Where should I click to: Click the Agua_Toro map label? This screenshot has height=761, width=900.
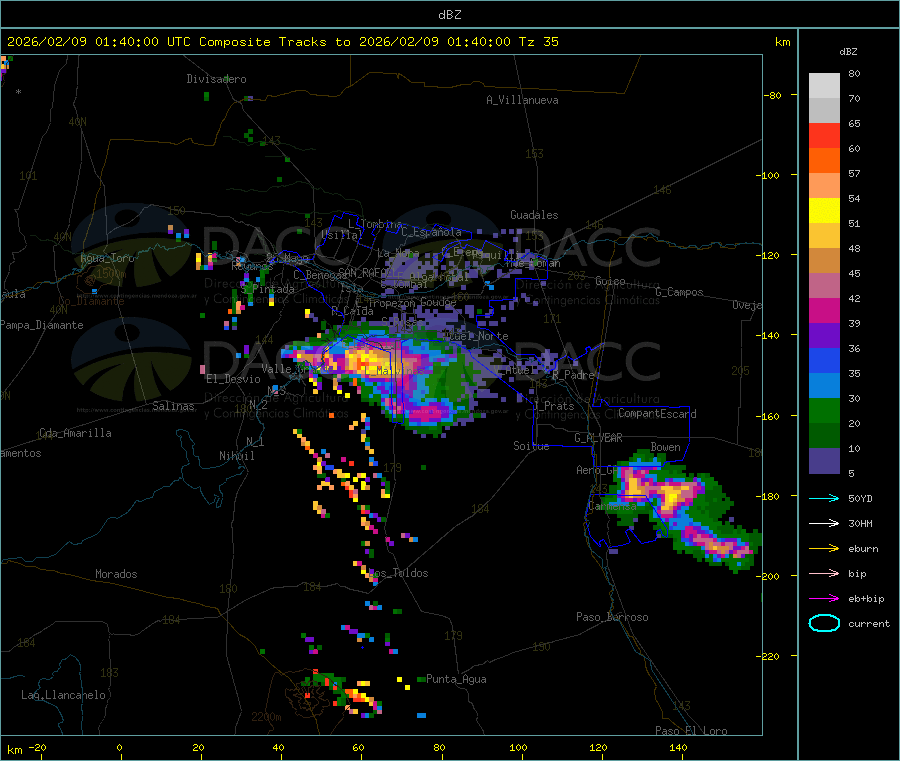tap(107, 258)
